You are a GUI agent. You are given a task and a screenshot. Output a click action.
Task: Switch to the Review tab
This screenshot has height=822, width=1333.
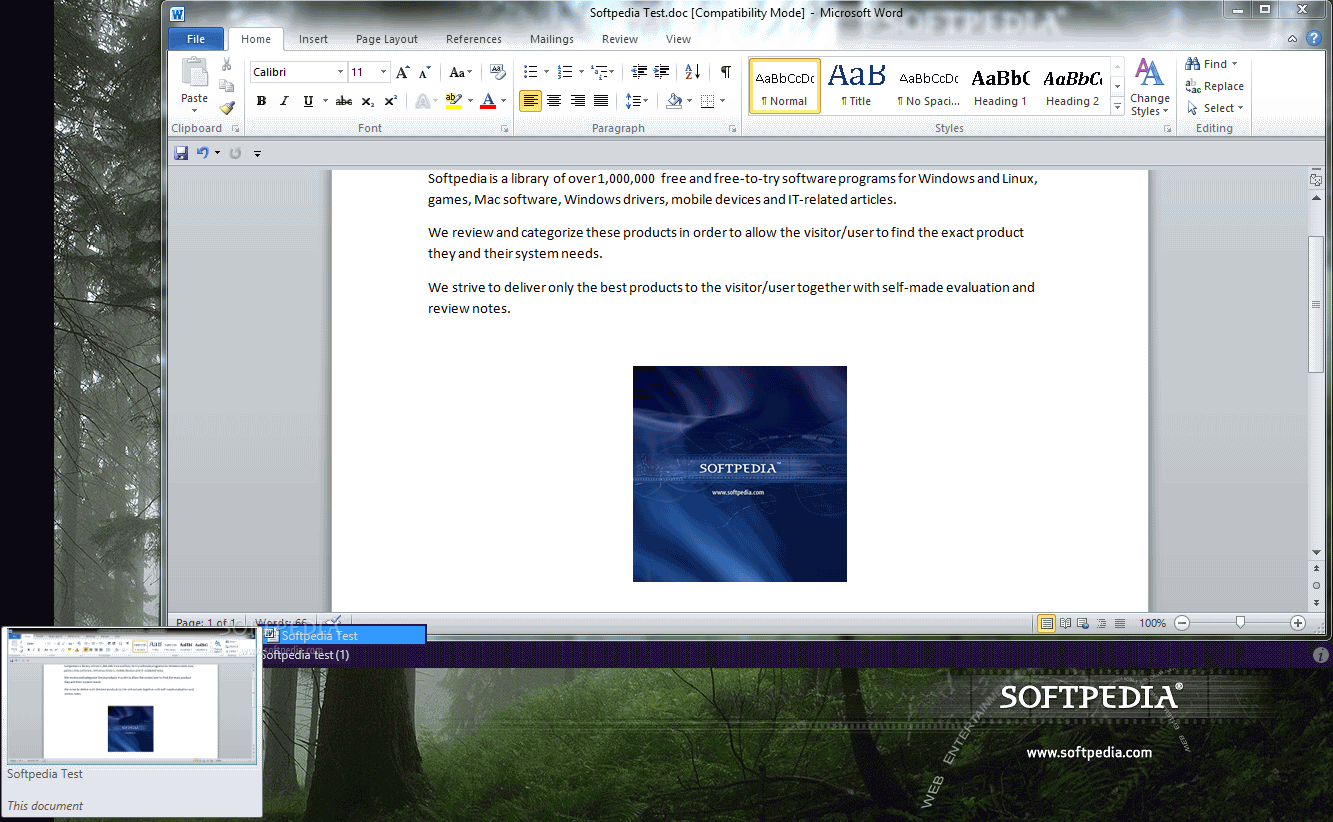(x=620, y=39)
